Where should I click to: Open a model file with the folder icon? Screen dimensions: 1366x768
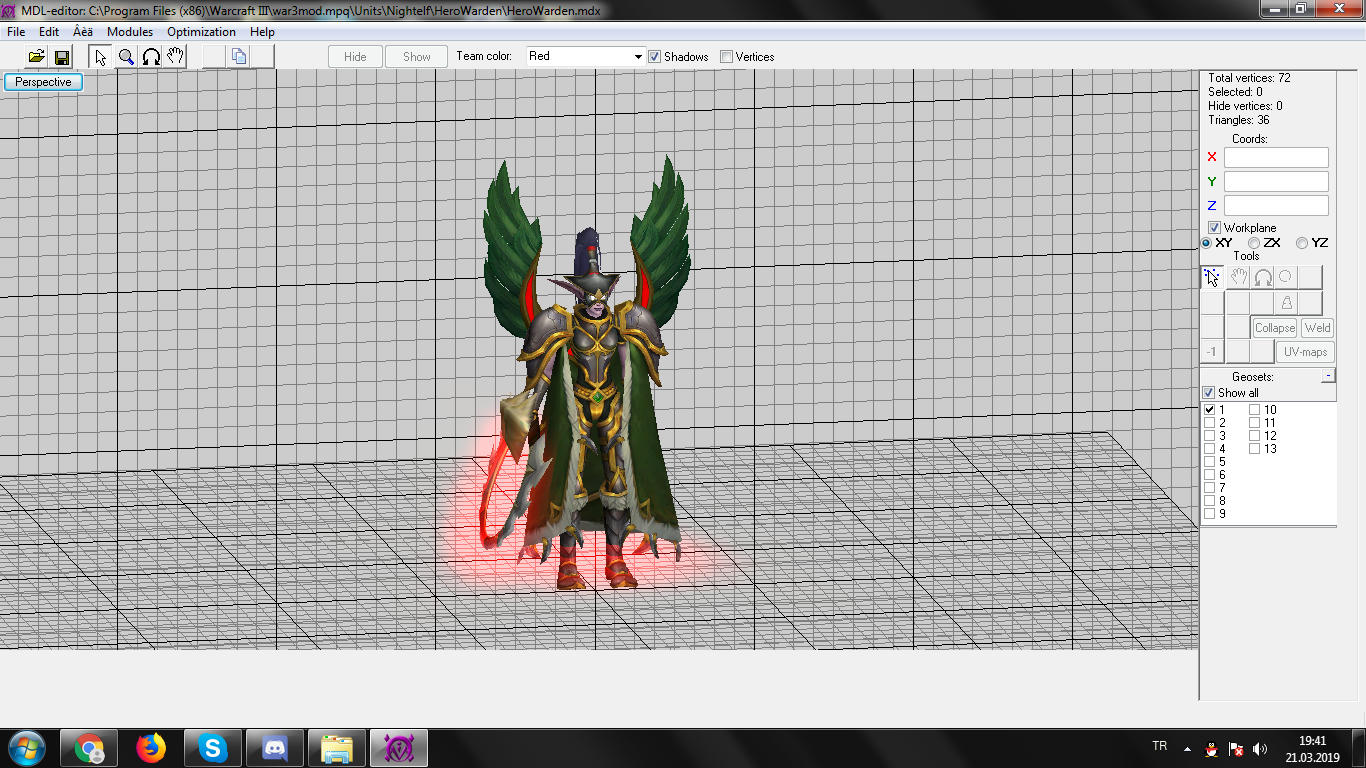36,57
